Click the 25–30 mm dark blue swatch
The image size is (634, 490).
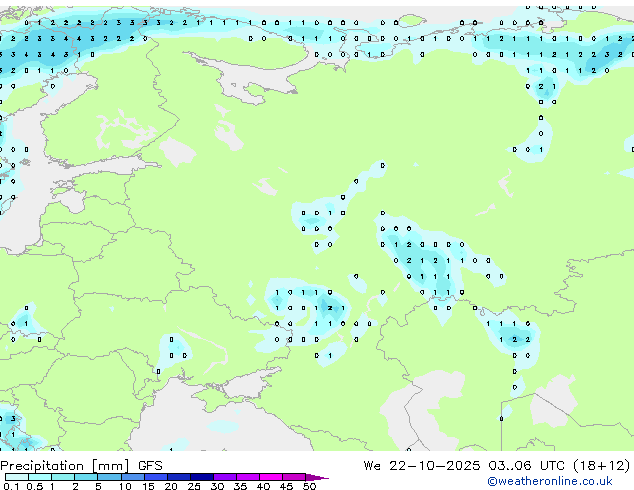(x=202, y=477)
